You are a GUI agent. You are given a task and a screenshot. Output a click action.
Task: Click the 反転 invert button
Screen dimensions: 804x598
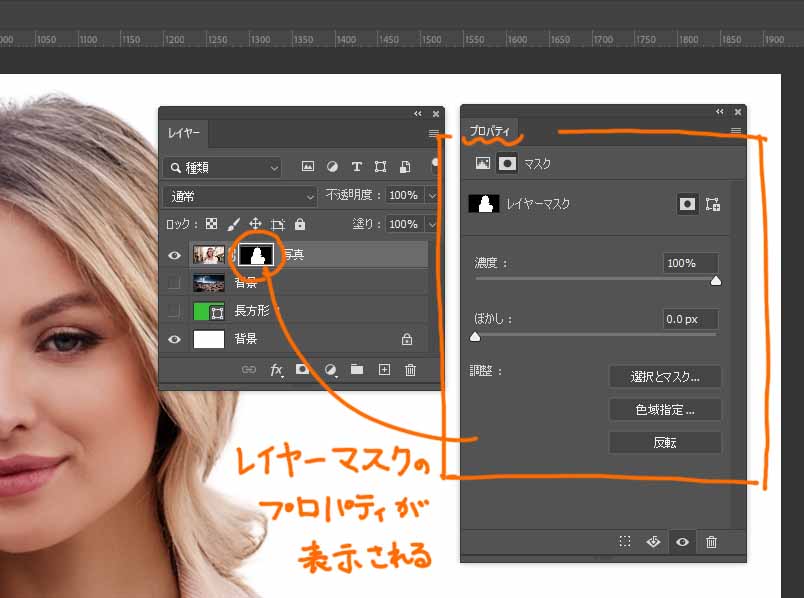(664, 442)
